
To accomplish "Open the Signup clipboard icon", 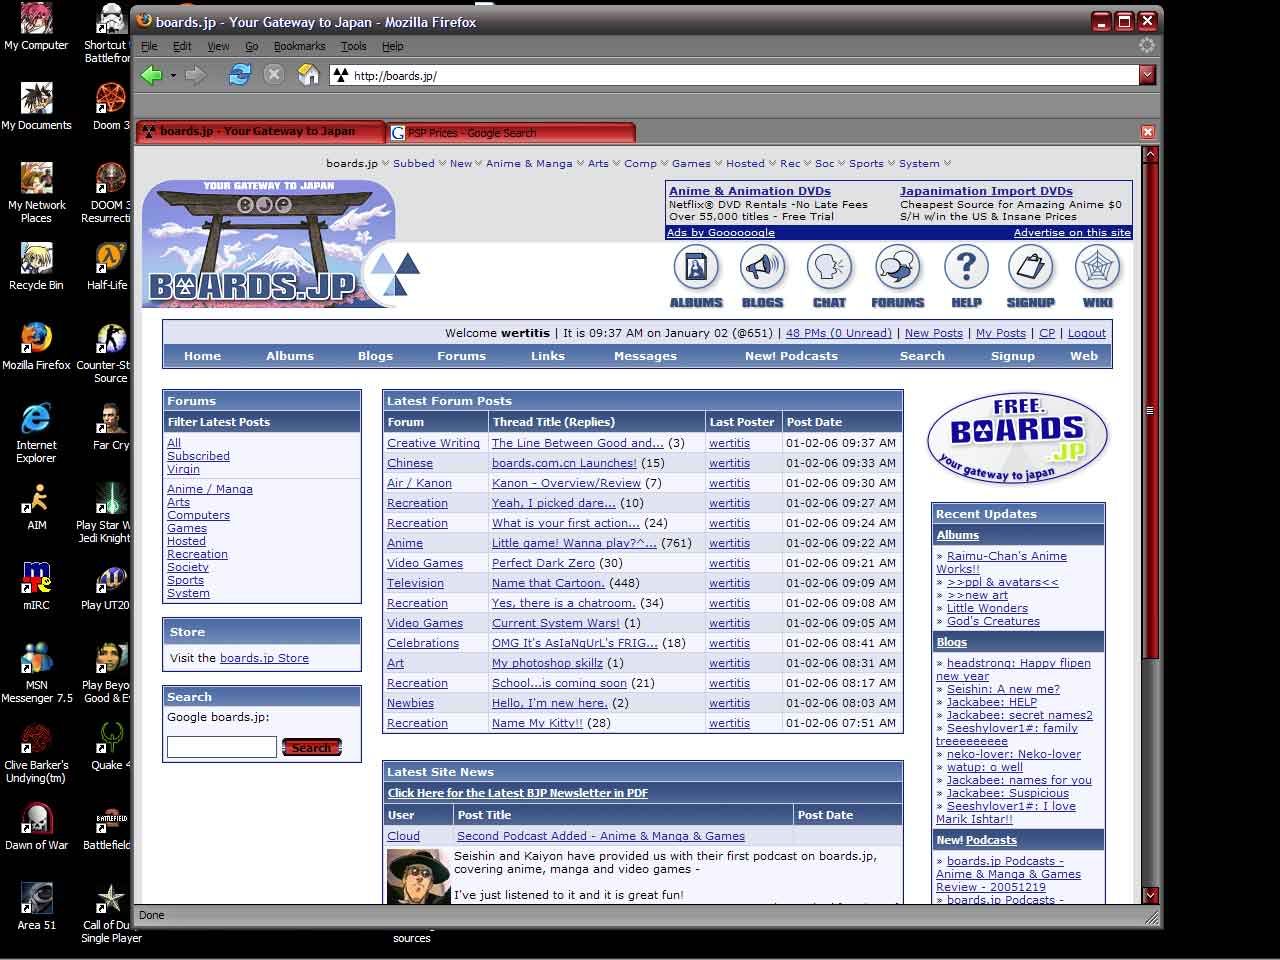I will tap(1030, 276).
